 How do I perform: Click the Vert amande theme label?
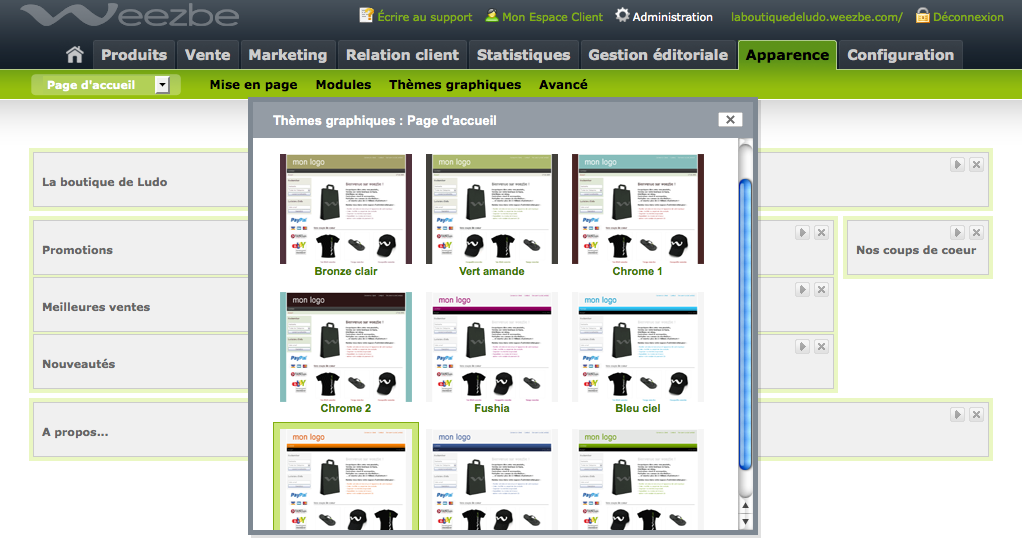(491, 271)
